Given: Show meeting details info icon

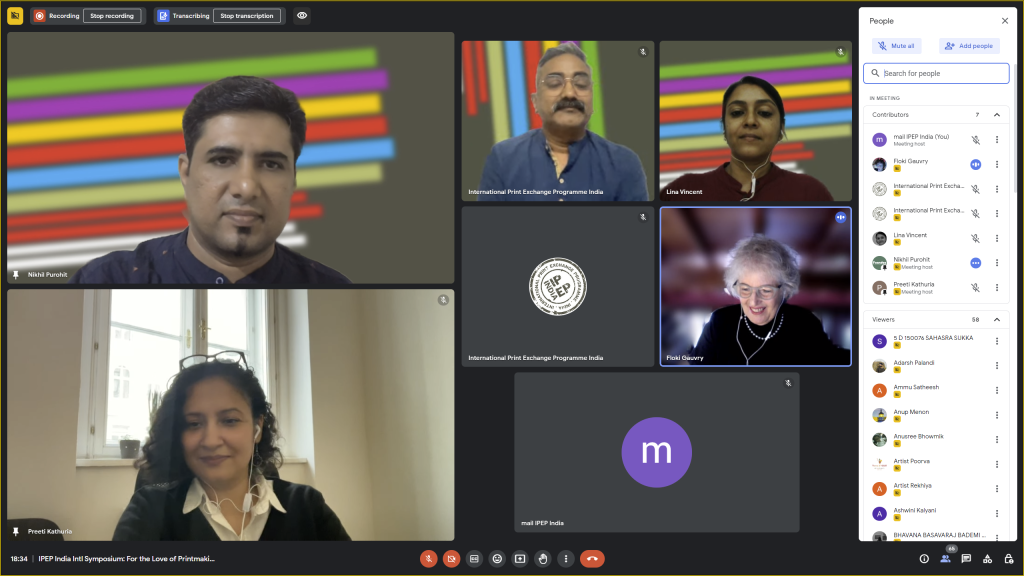Looking at the screenshot, I should pos(924,559).
